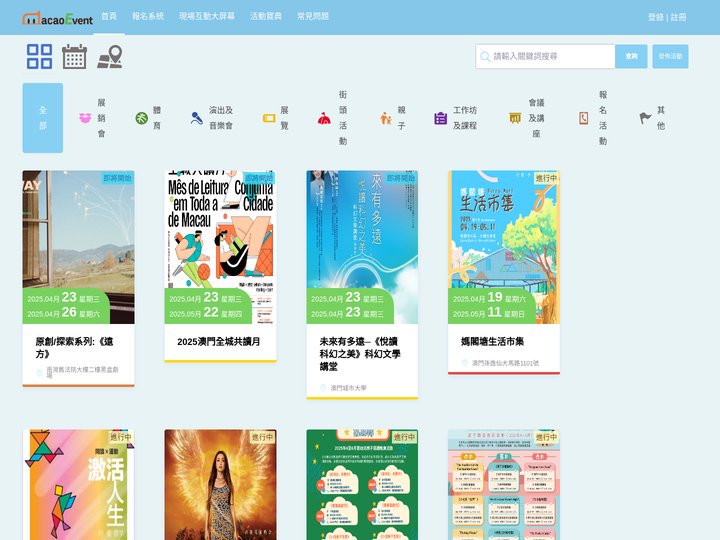The width and height of the screenshot is (720, 540).
Task: Open 現場互動大屏幕 nav item
Action: [x=207, y=17]
